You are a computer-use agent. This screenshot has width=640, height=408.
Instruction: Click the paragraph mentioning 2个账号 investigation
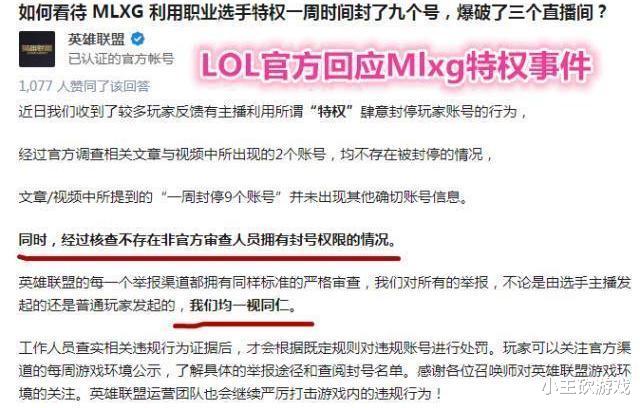256,155
